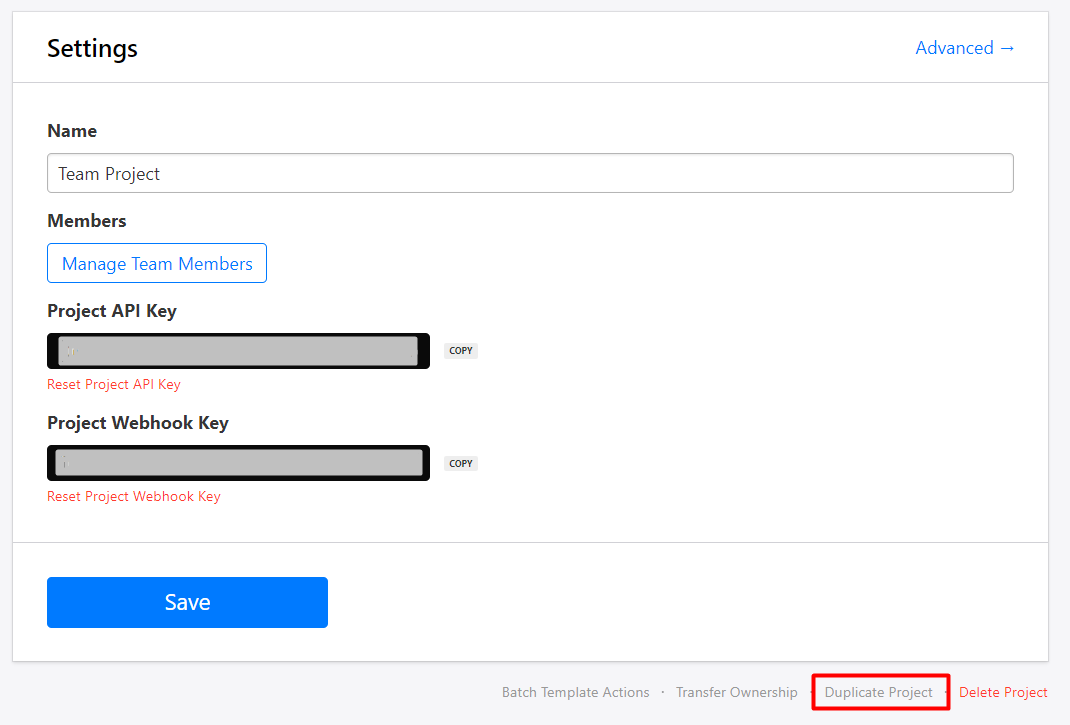Click the Members section label
1070x725 pixels.
coord(87,221)
